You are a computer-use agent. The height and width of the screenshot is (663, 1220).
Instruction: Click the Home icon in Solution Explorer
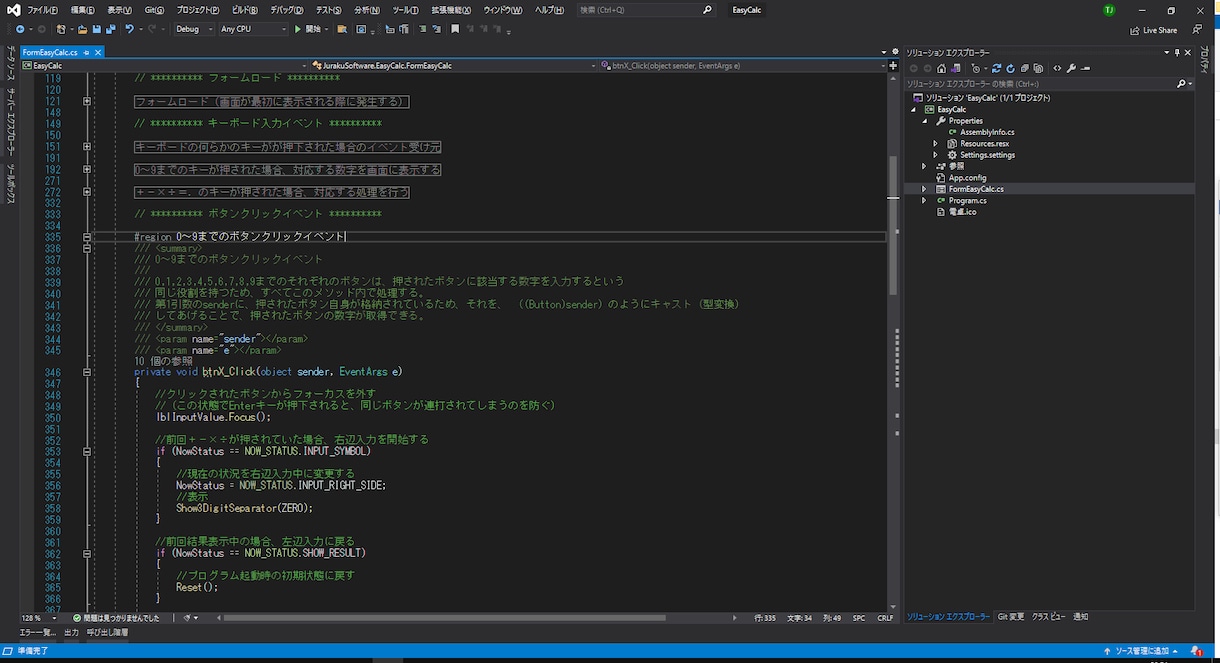pyautogui.click(x=941, y=68)
